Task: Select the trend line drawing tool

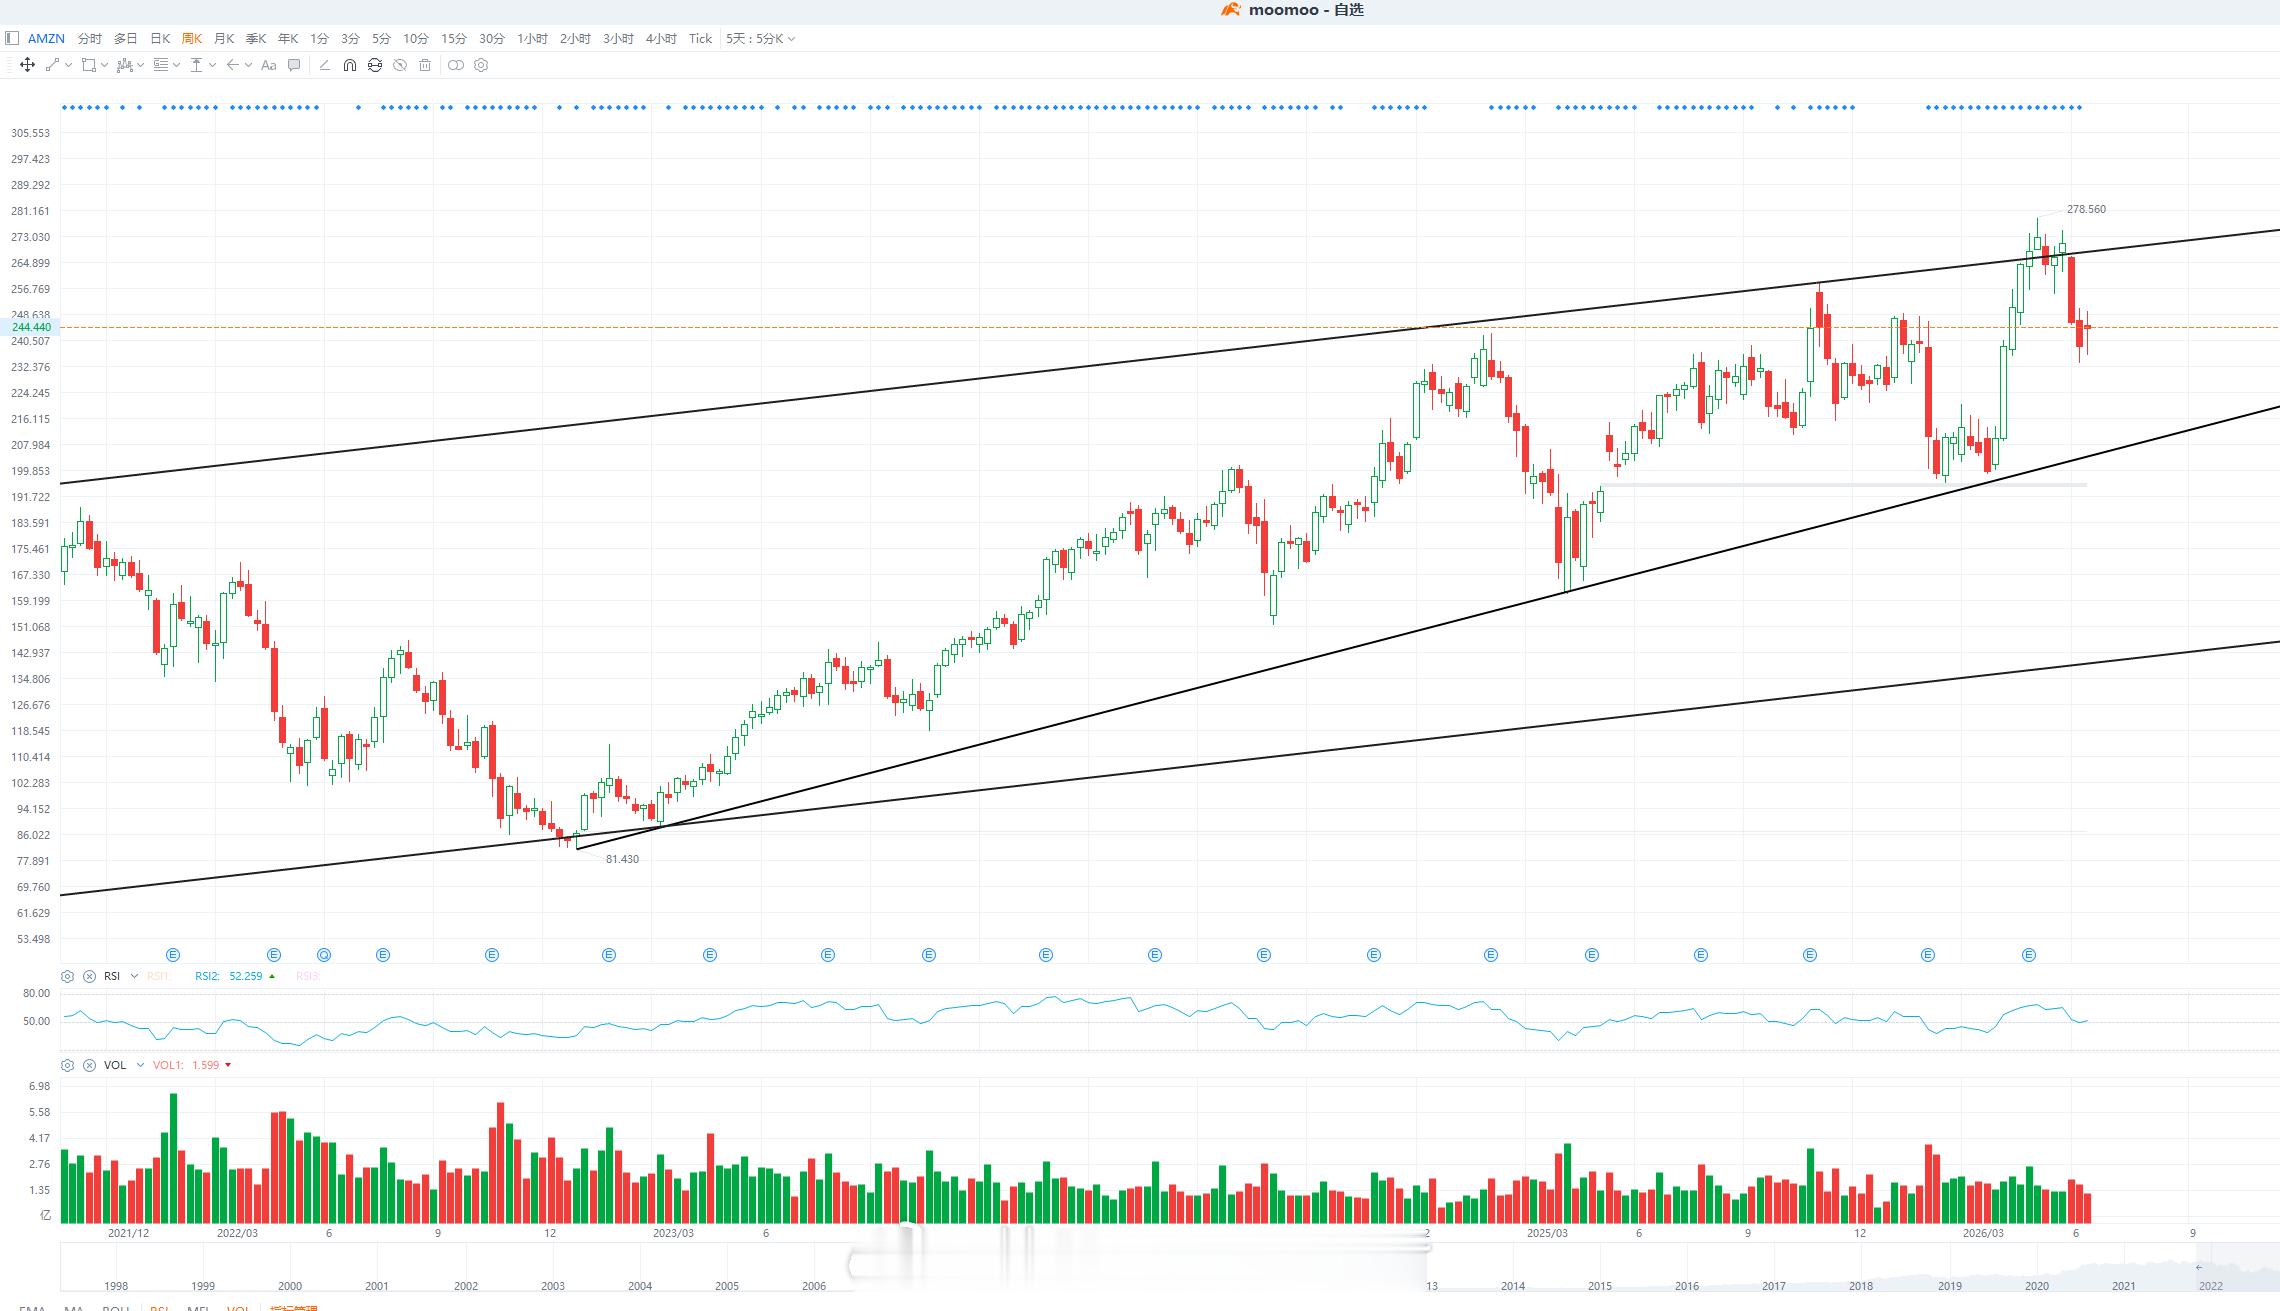Action: (53, 65)
